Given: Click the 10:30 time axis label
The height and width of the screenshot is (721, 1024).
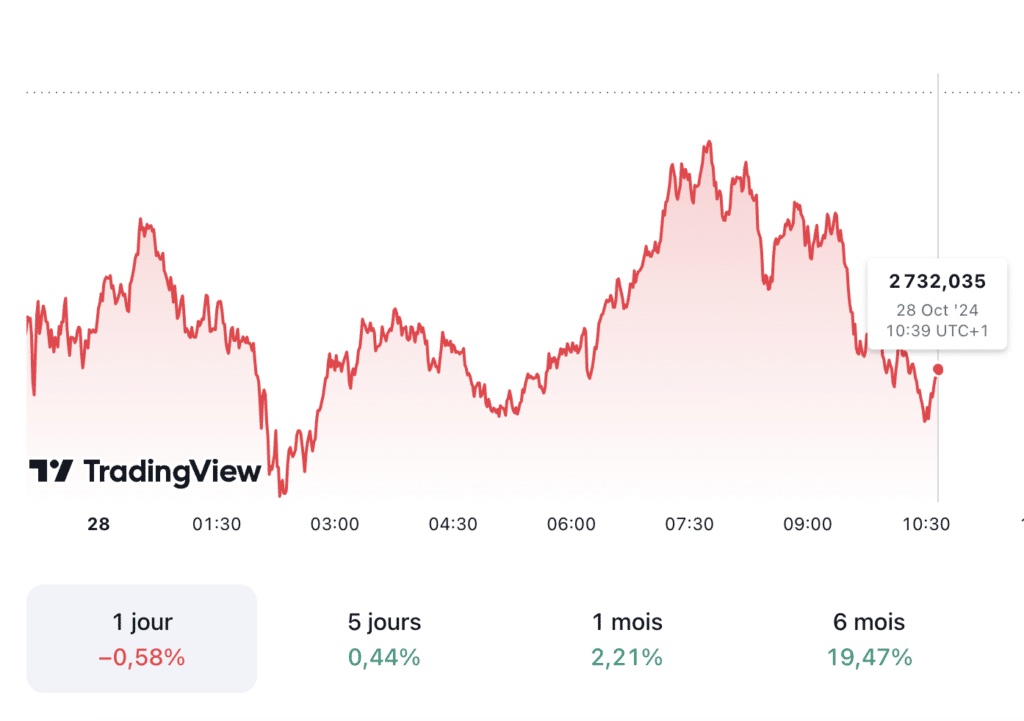Looking at the screenshot, I should [925, 524].
